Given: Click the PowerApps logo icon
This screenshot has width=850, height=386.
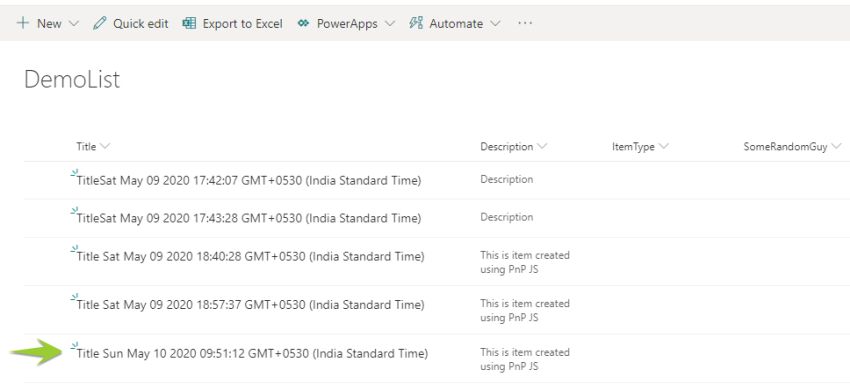Looking at the screenshot, I should pyautogui.click(x=304, y=23).
